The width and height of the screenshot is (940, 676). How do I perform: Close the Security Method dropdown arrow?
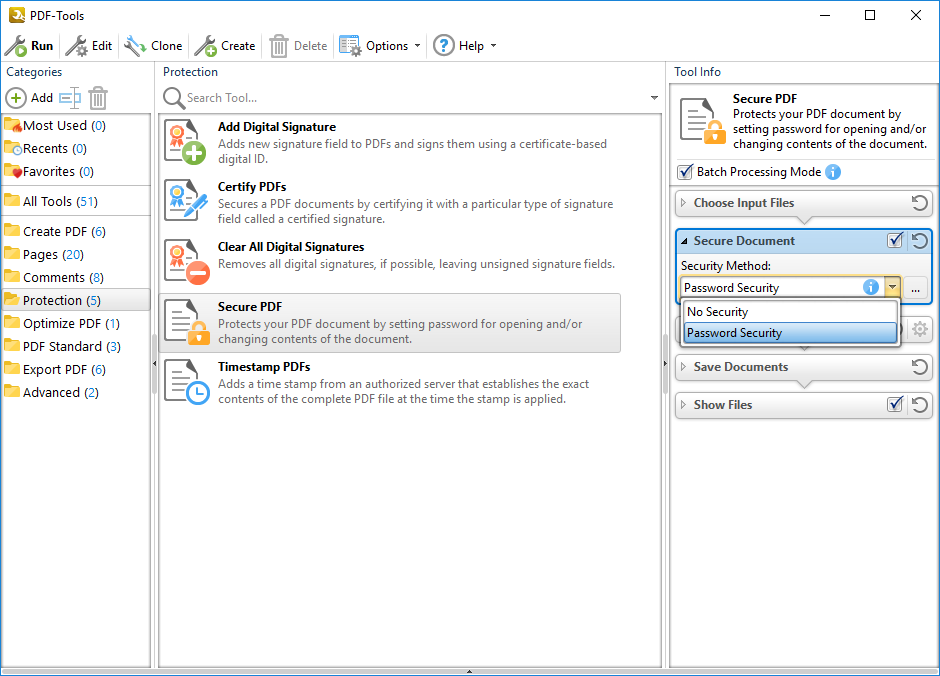[892, 288]
